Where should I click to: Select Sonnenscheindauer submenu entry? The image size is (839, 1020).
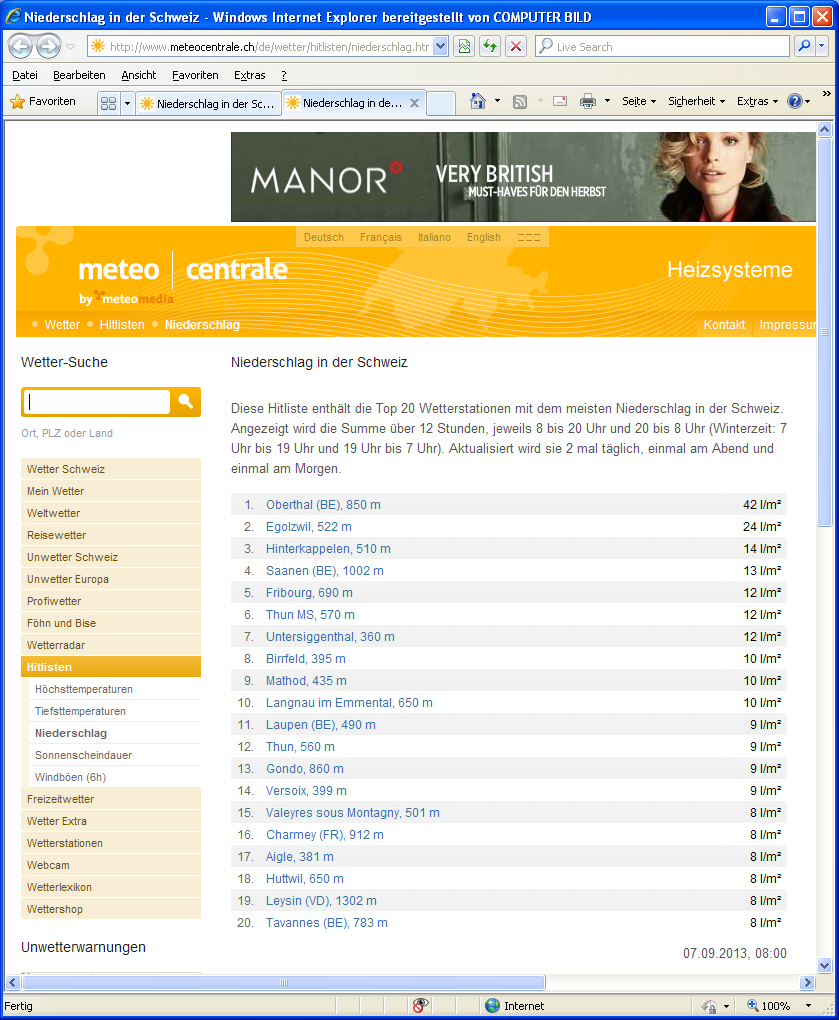83,755
